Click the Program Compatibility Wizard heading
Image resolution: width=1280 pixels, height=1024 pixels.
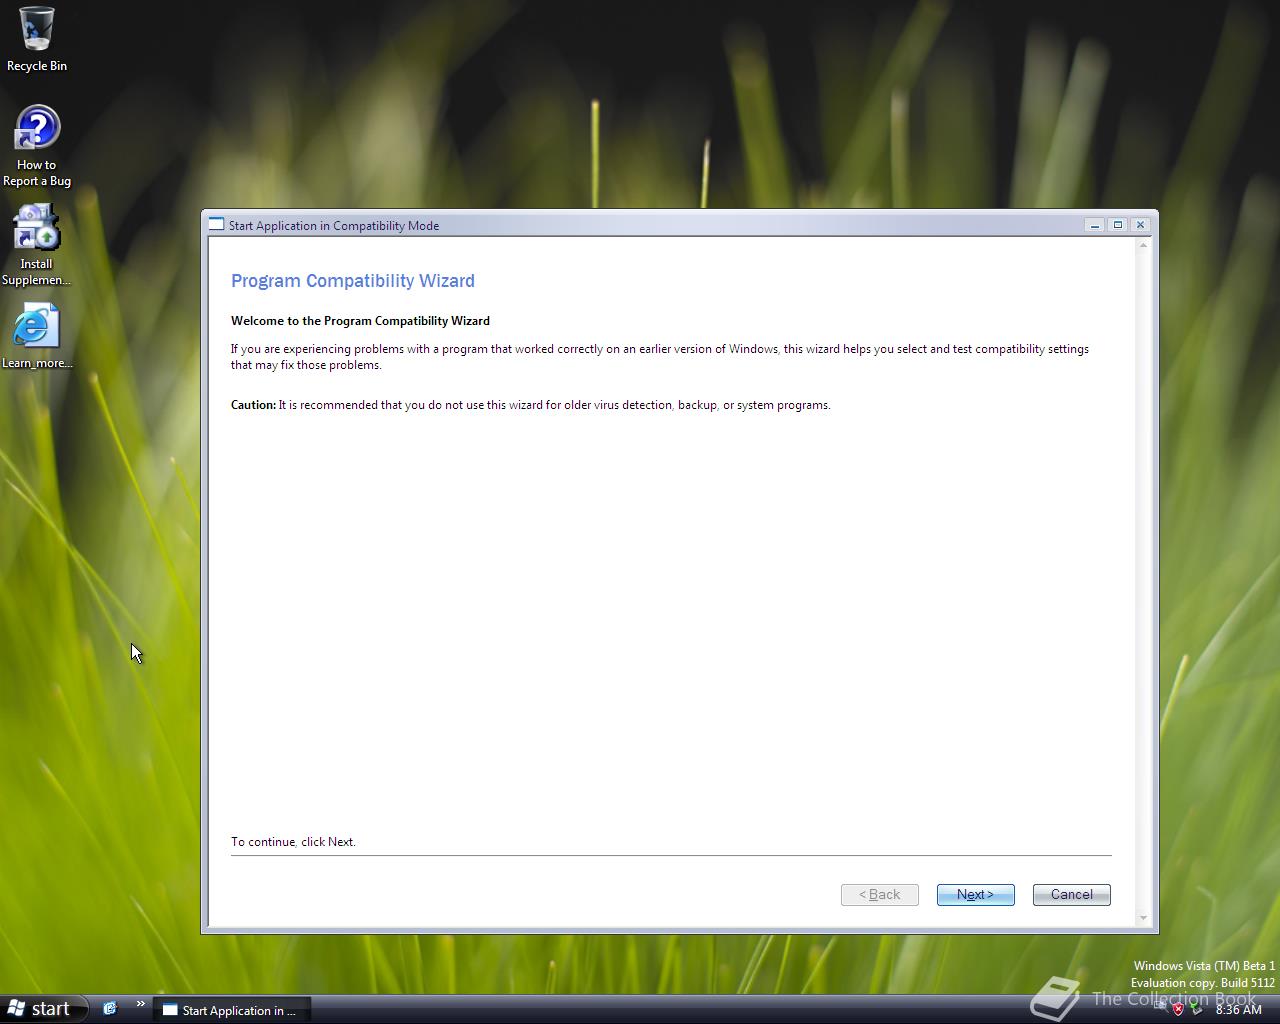point(353,281)
